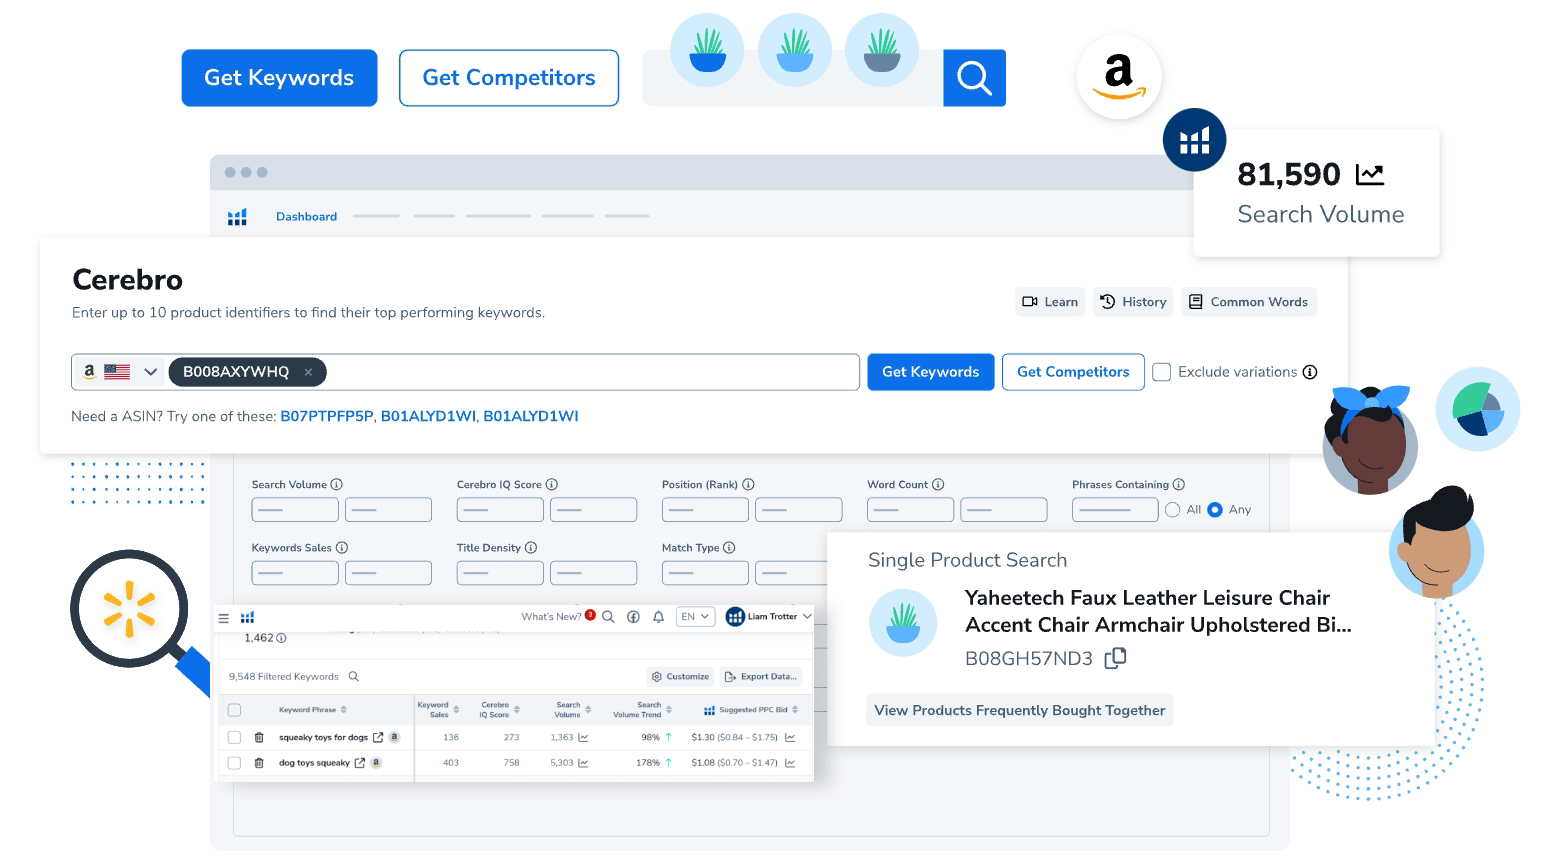Open the external link for 'dog toys squeaky'
The height and width of the screenshot is (861, 1563).
pos(360,763)
